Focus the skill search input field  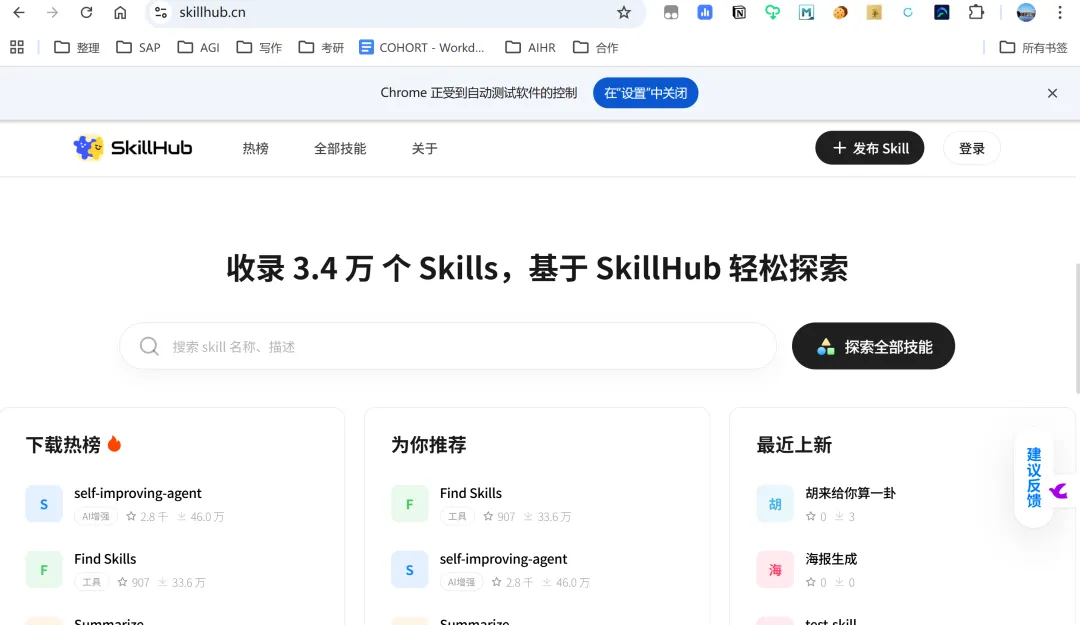point(448,346)
